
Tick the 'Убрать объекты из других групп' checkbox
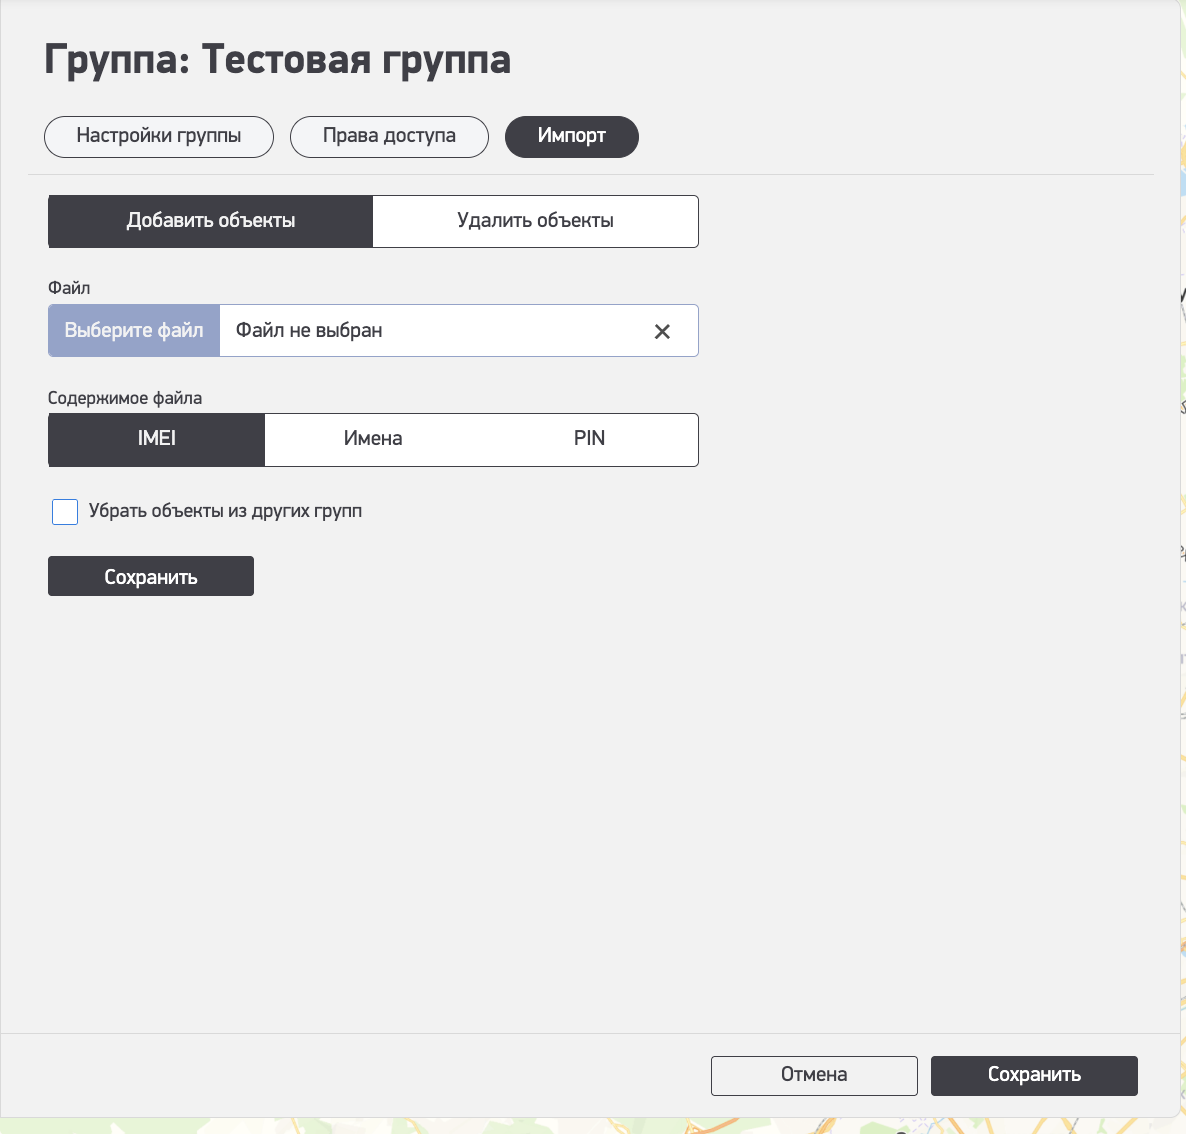click(x=65, y=512)
